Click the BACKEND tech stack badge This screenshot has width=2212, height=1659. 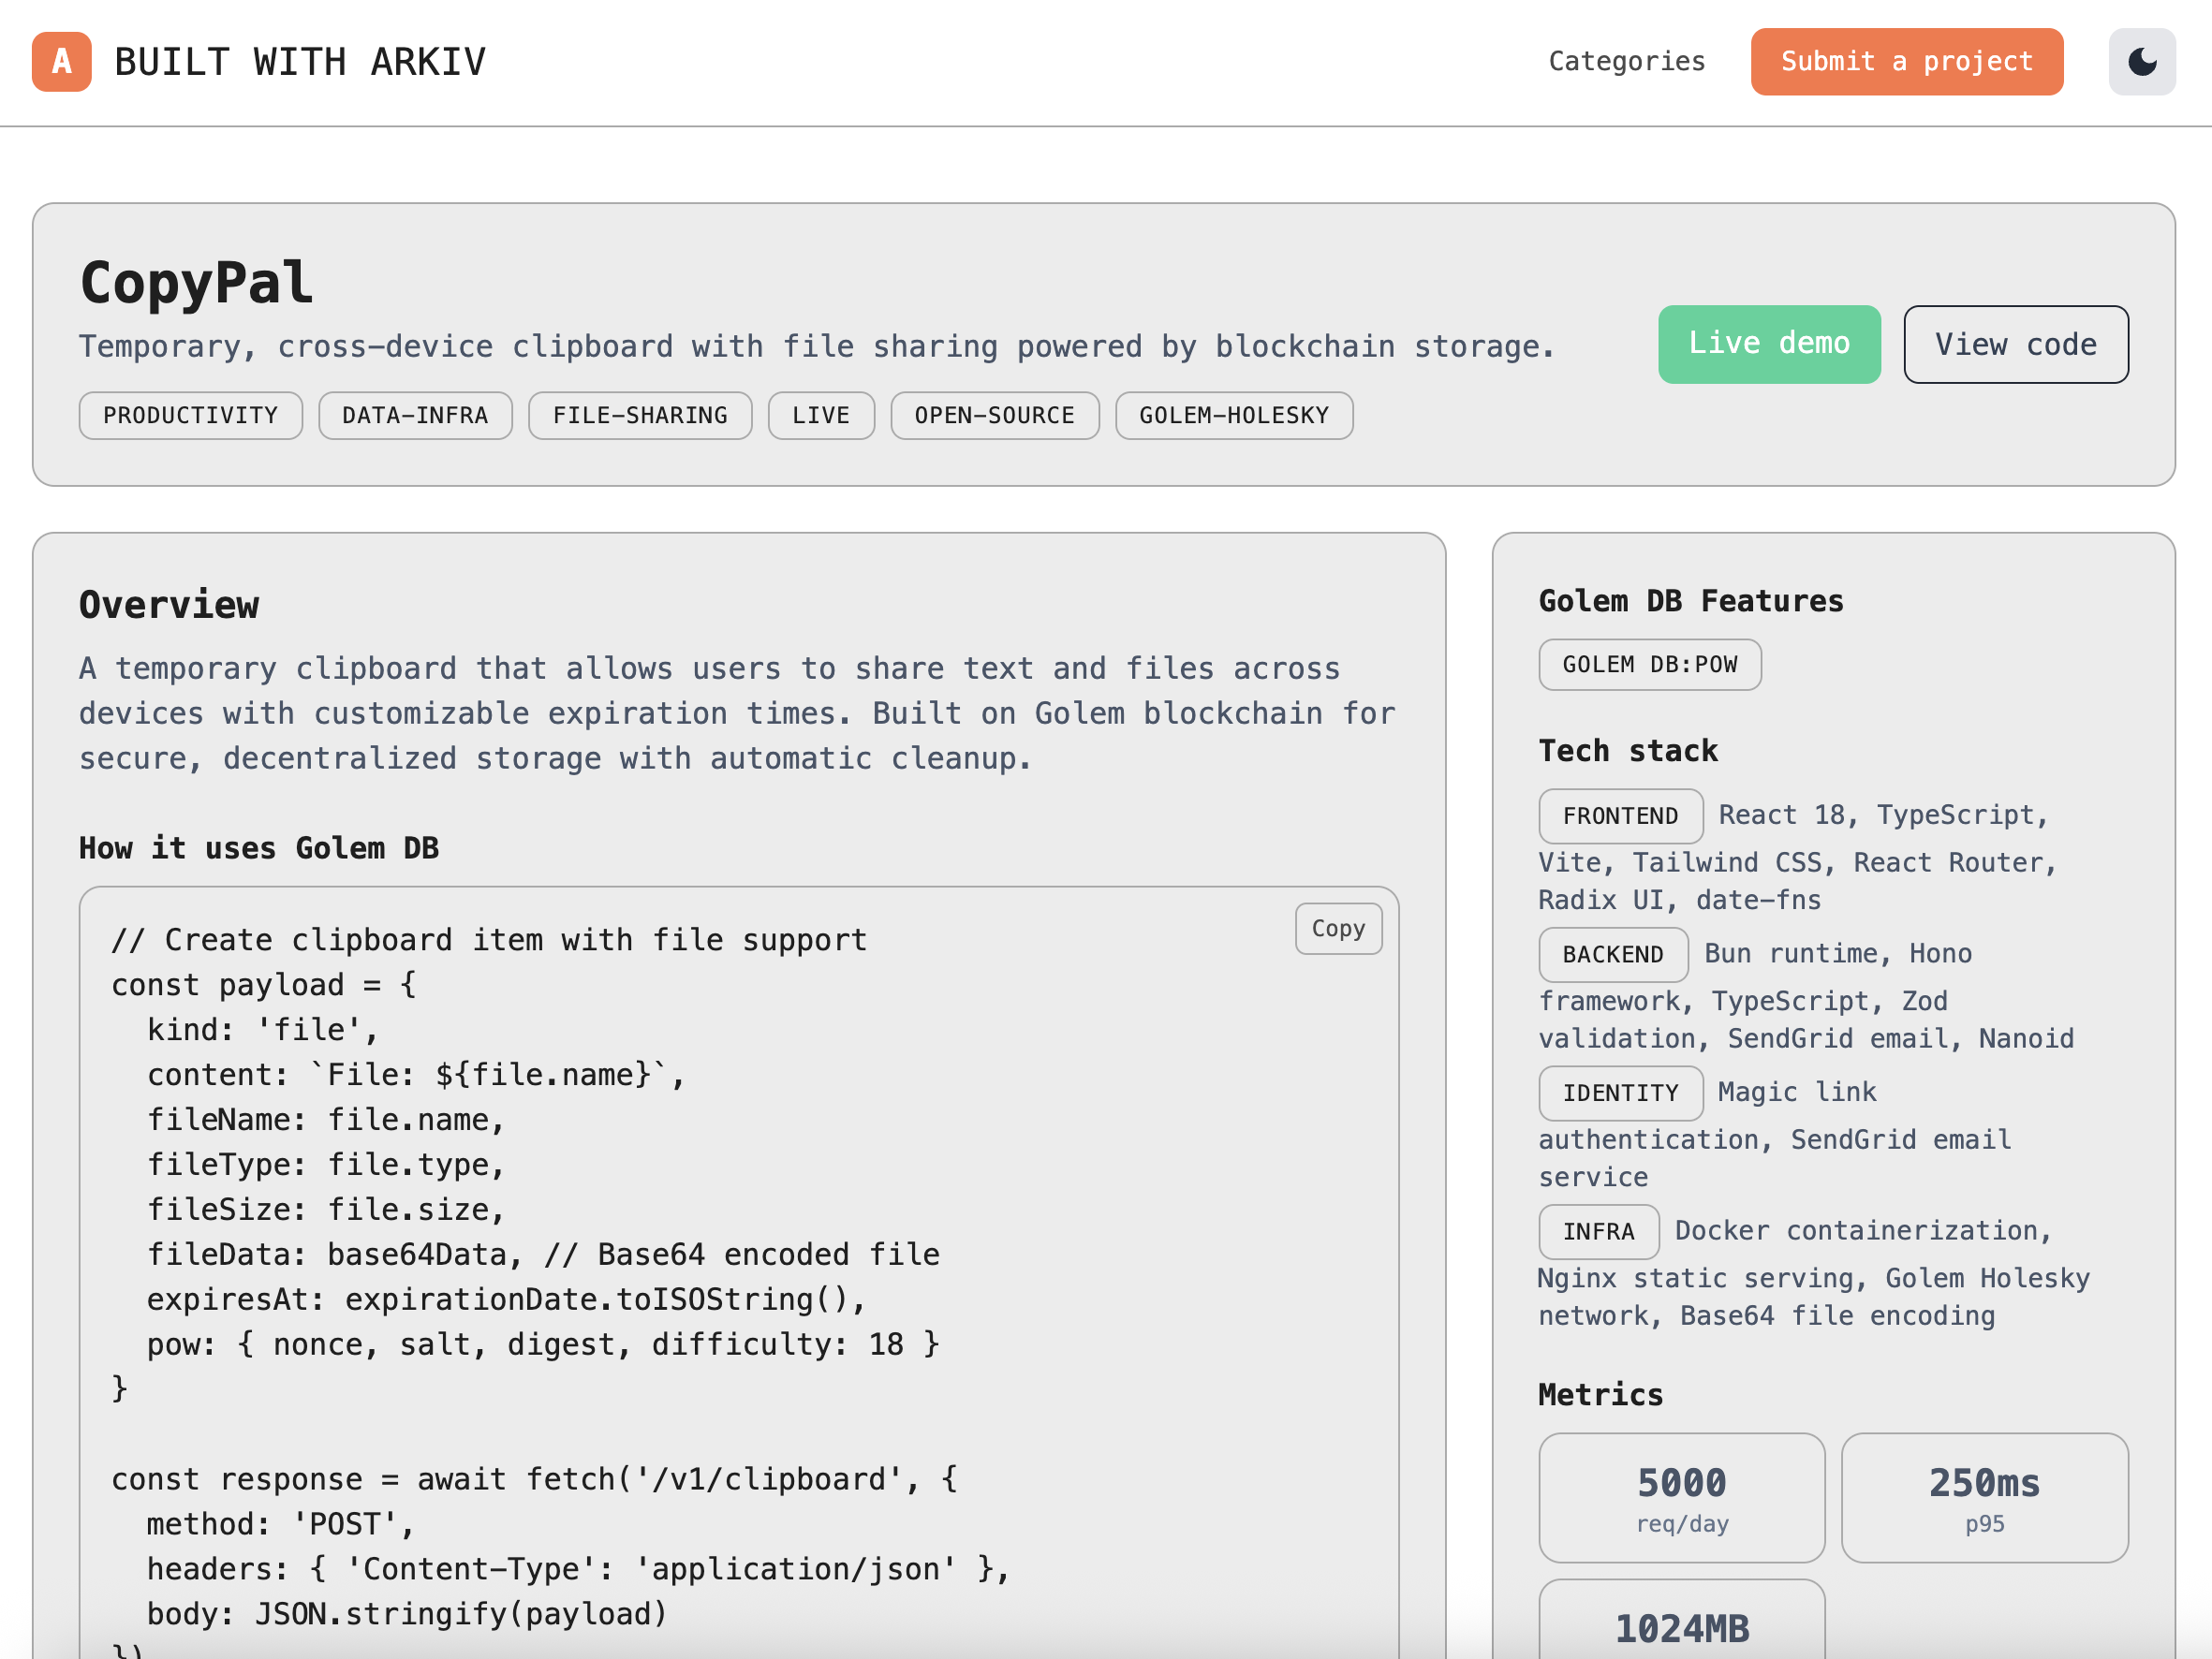coord(1613,954)
